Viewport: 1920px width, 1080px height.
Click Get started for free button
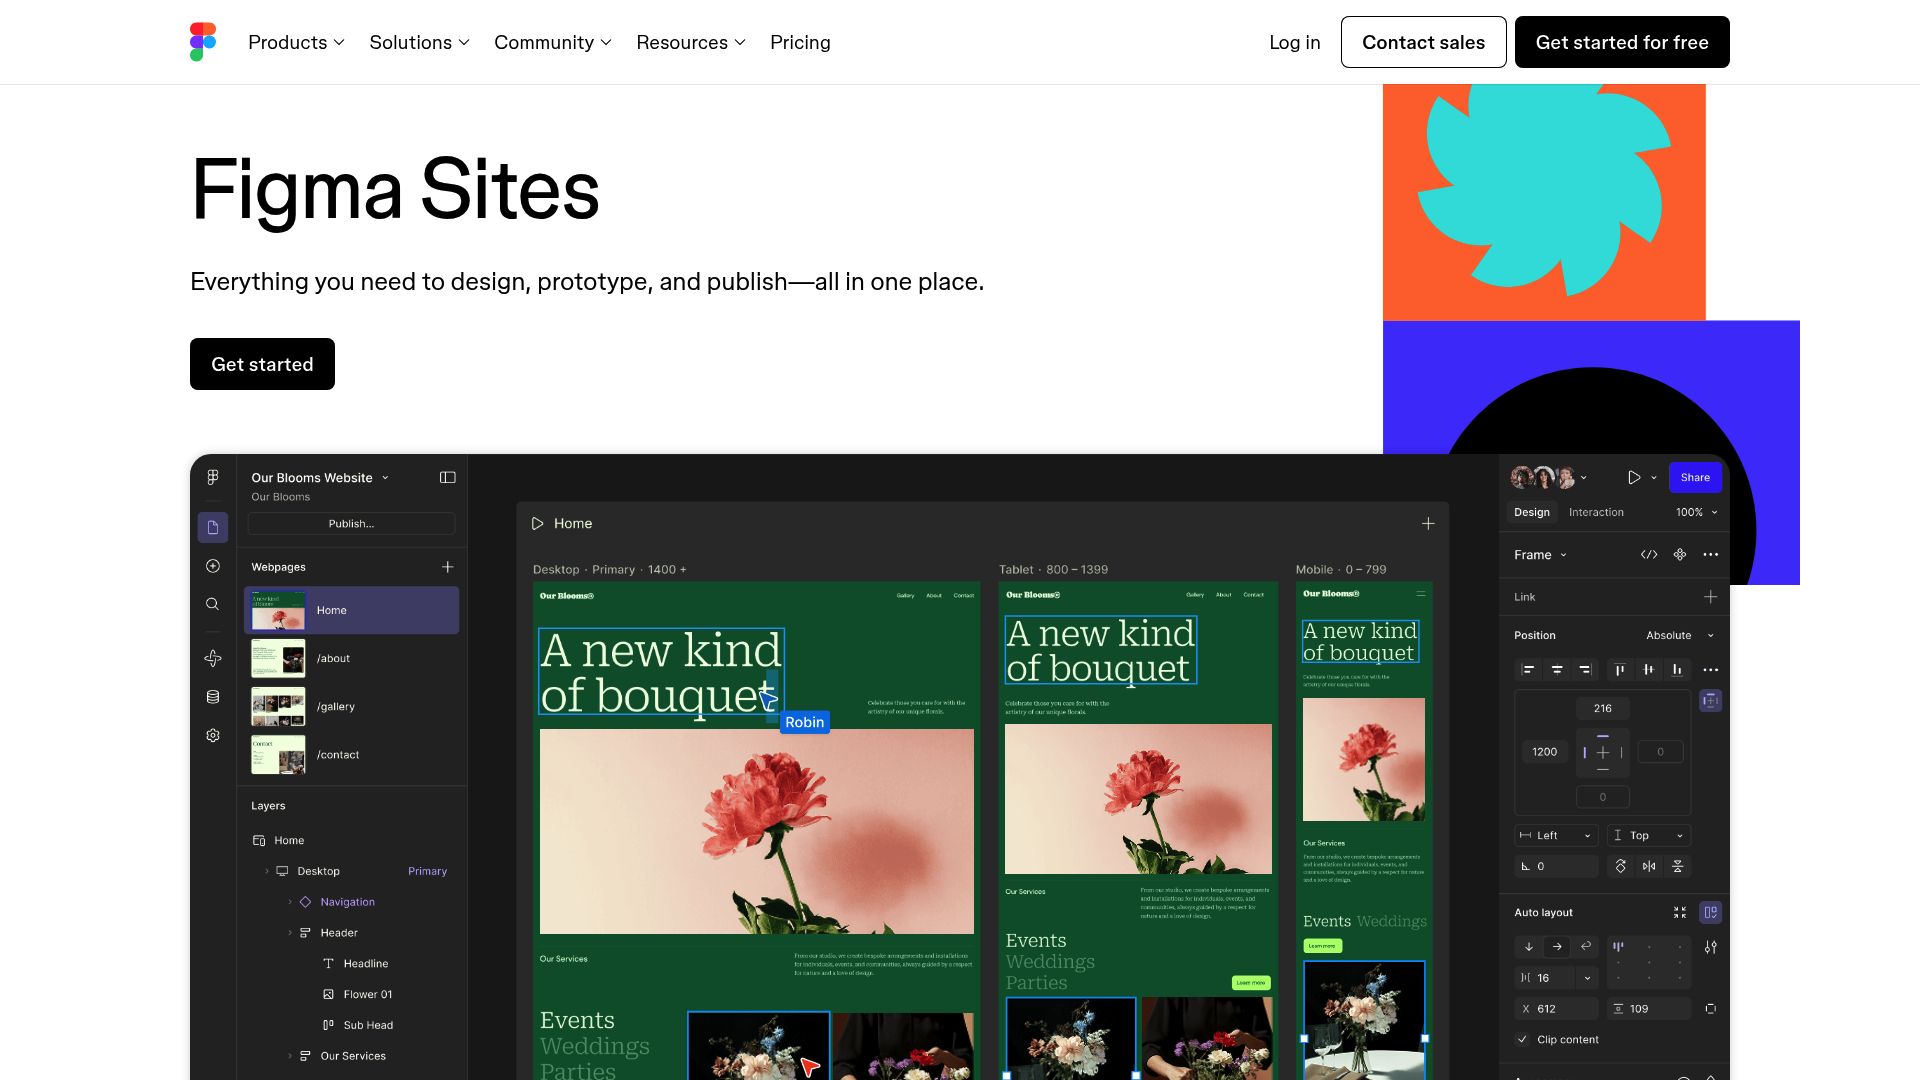pyautogui.click(x=1622, y=42)
